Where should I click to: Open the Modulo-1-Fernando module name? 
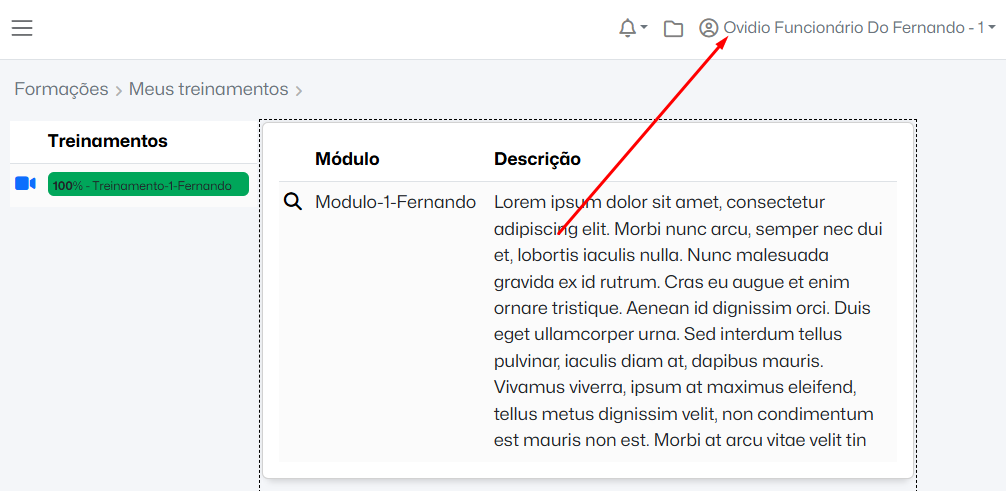[395, 202]
